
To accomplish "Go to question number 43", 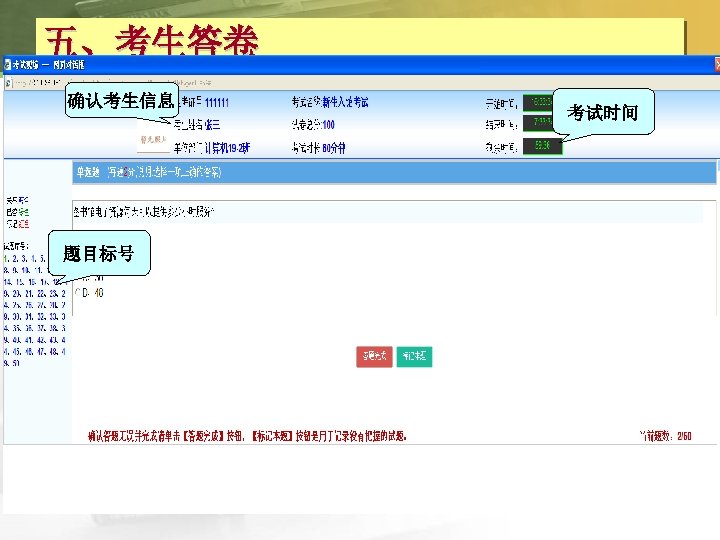I will click(53, 340).
